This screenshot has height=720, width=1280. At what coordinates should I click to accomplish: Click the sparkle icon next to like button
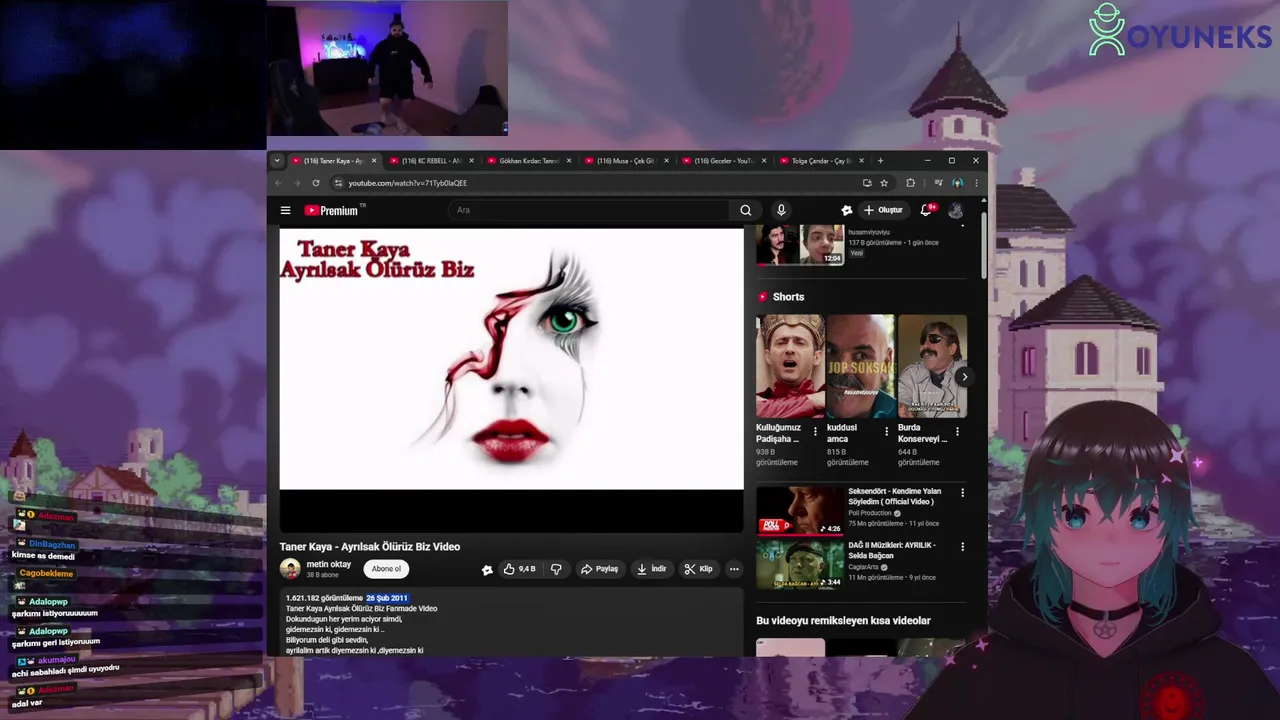(x=487, y=570)
